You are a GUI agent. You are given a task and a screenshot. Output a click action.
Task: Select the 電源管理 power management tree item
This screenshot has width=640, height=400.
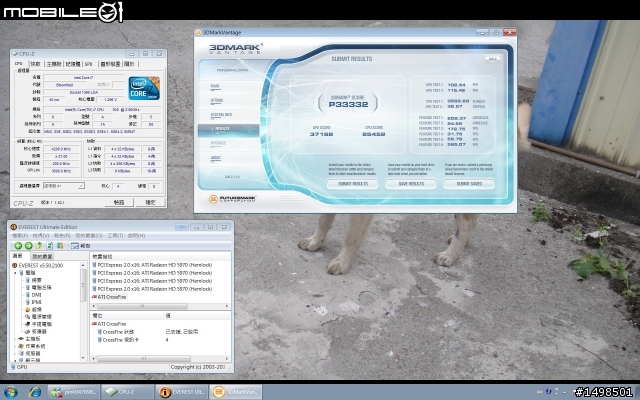click(x=38, y=317)
